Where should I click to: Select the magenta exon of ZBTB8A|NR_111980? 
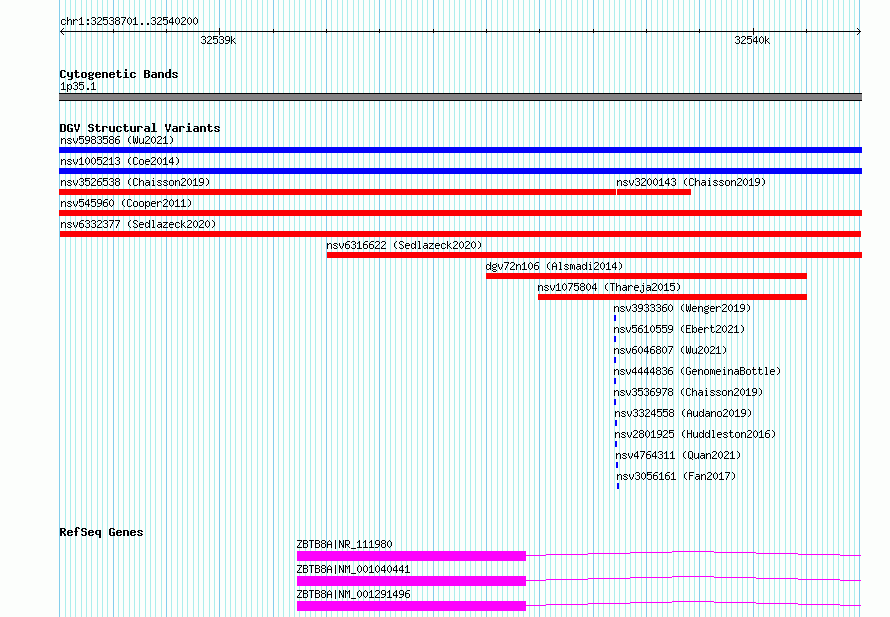(412, 556)
